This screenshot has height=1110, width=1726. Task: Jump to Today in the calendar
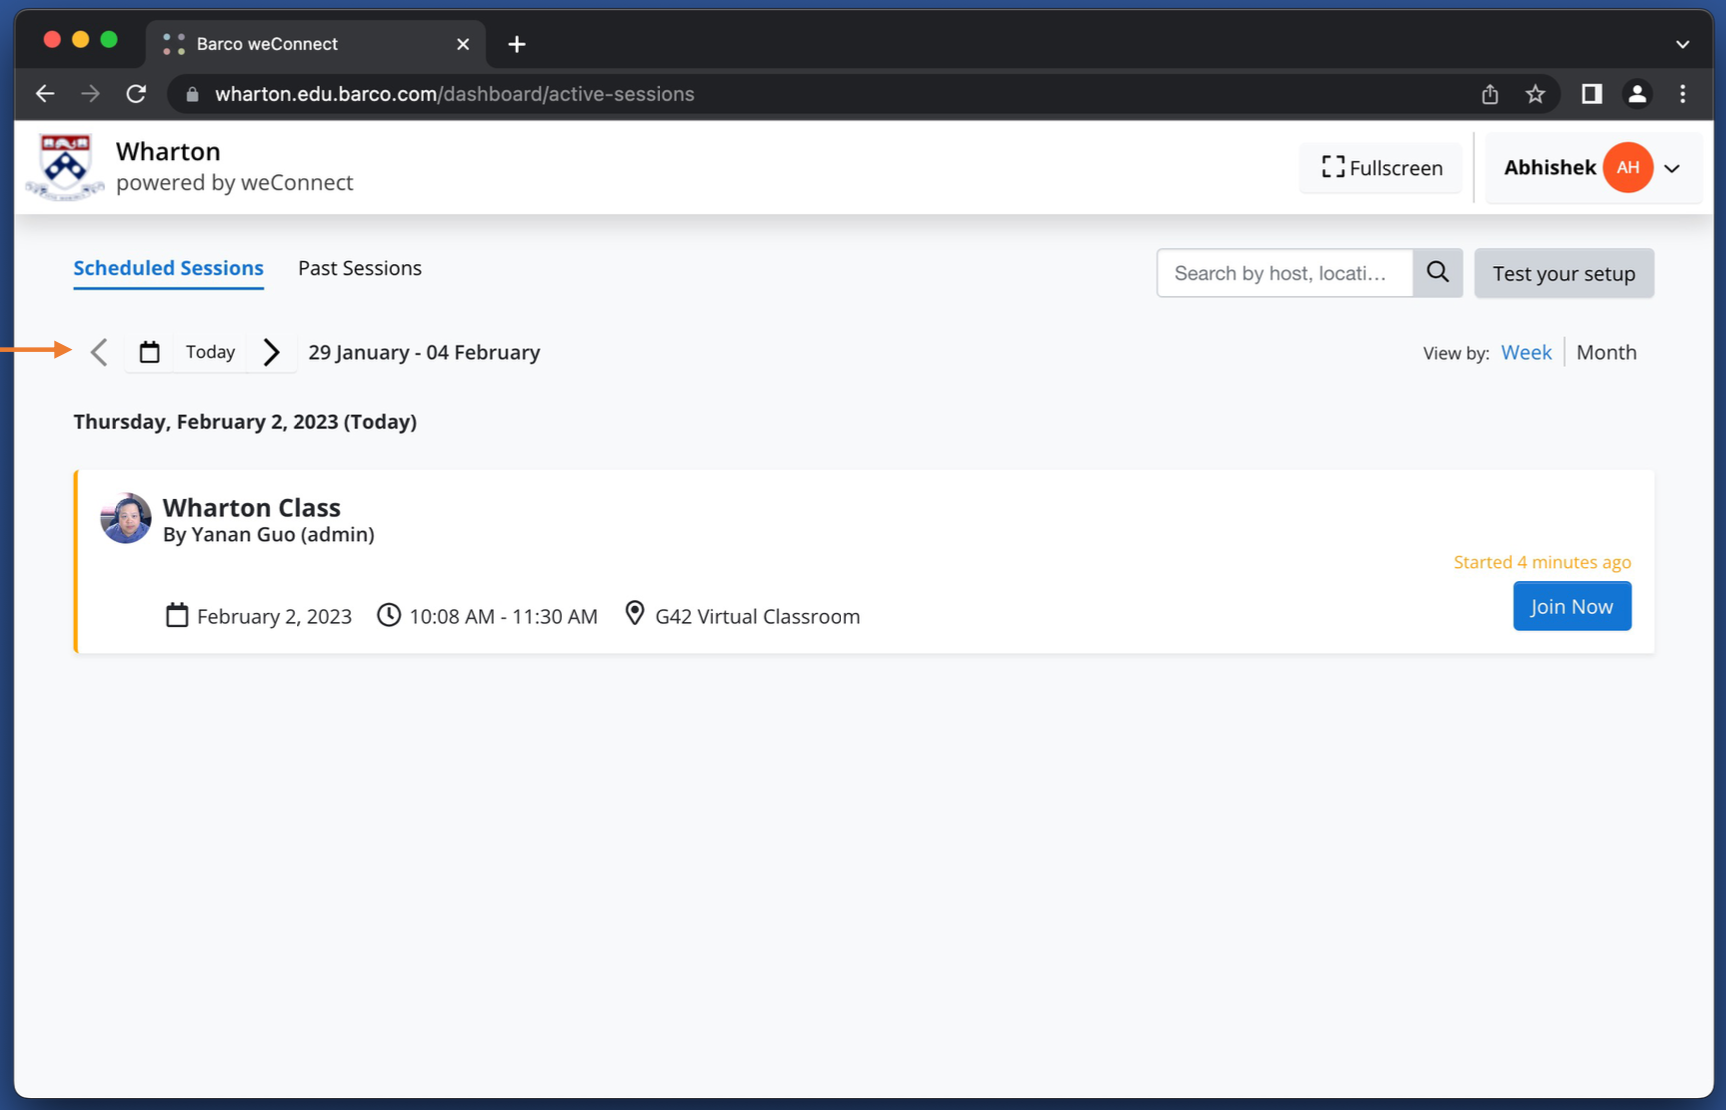(x=210, y=352)
